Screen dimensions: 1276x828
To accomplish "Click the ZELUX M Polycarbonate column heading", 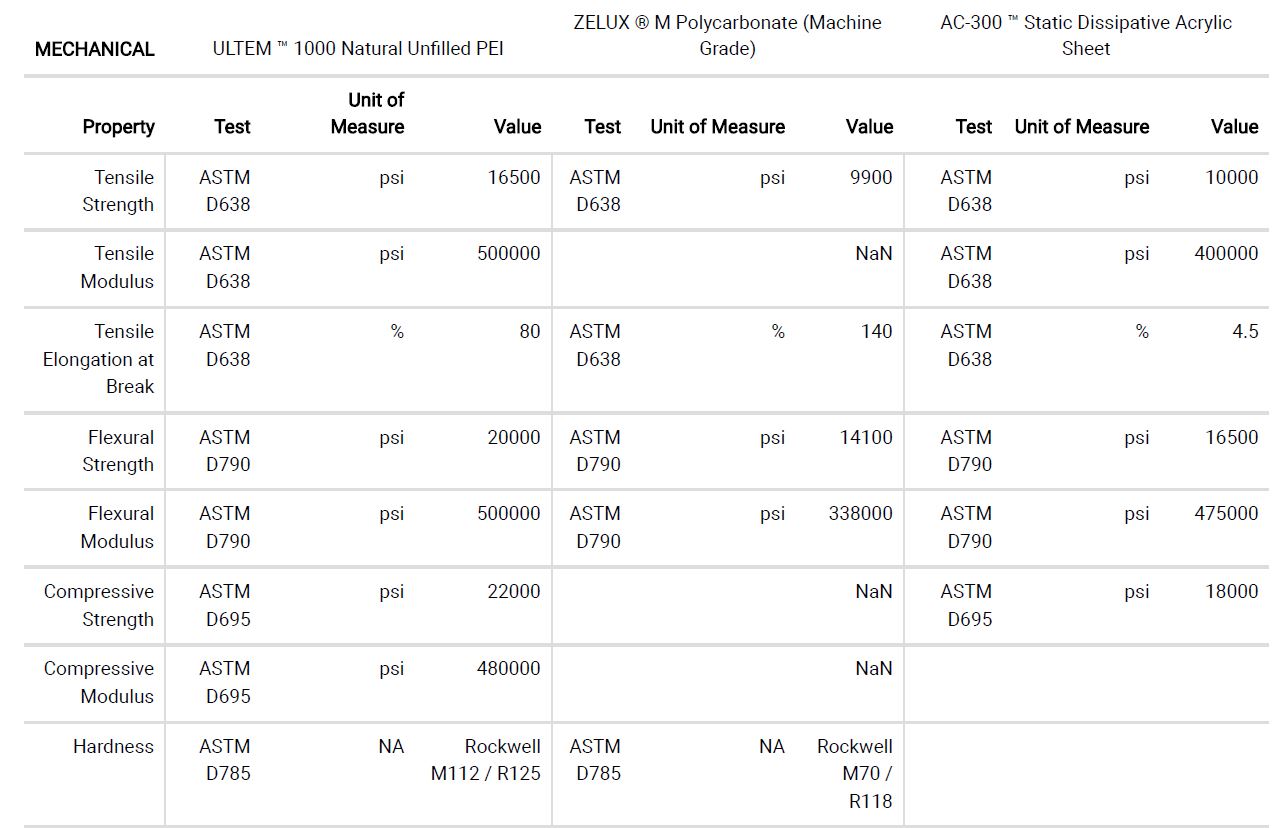I will (727, 35).
